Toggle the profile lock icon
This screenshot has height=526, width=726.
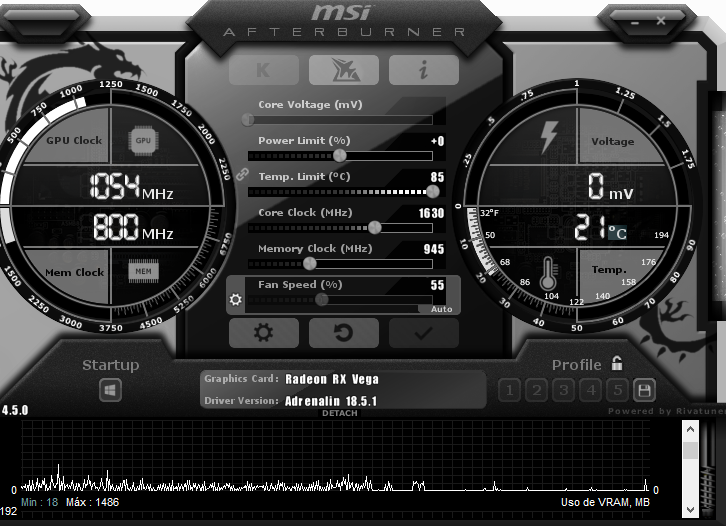pos(617,363)
